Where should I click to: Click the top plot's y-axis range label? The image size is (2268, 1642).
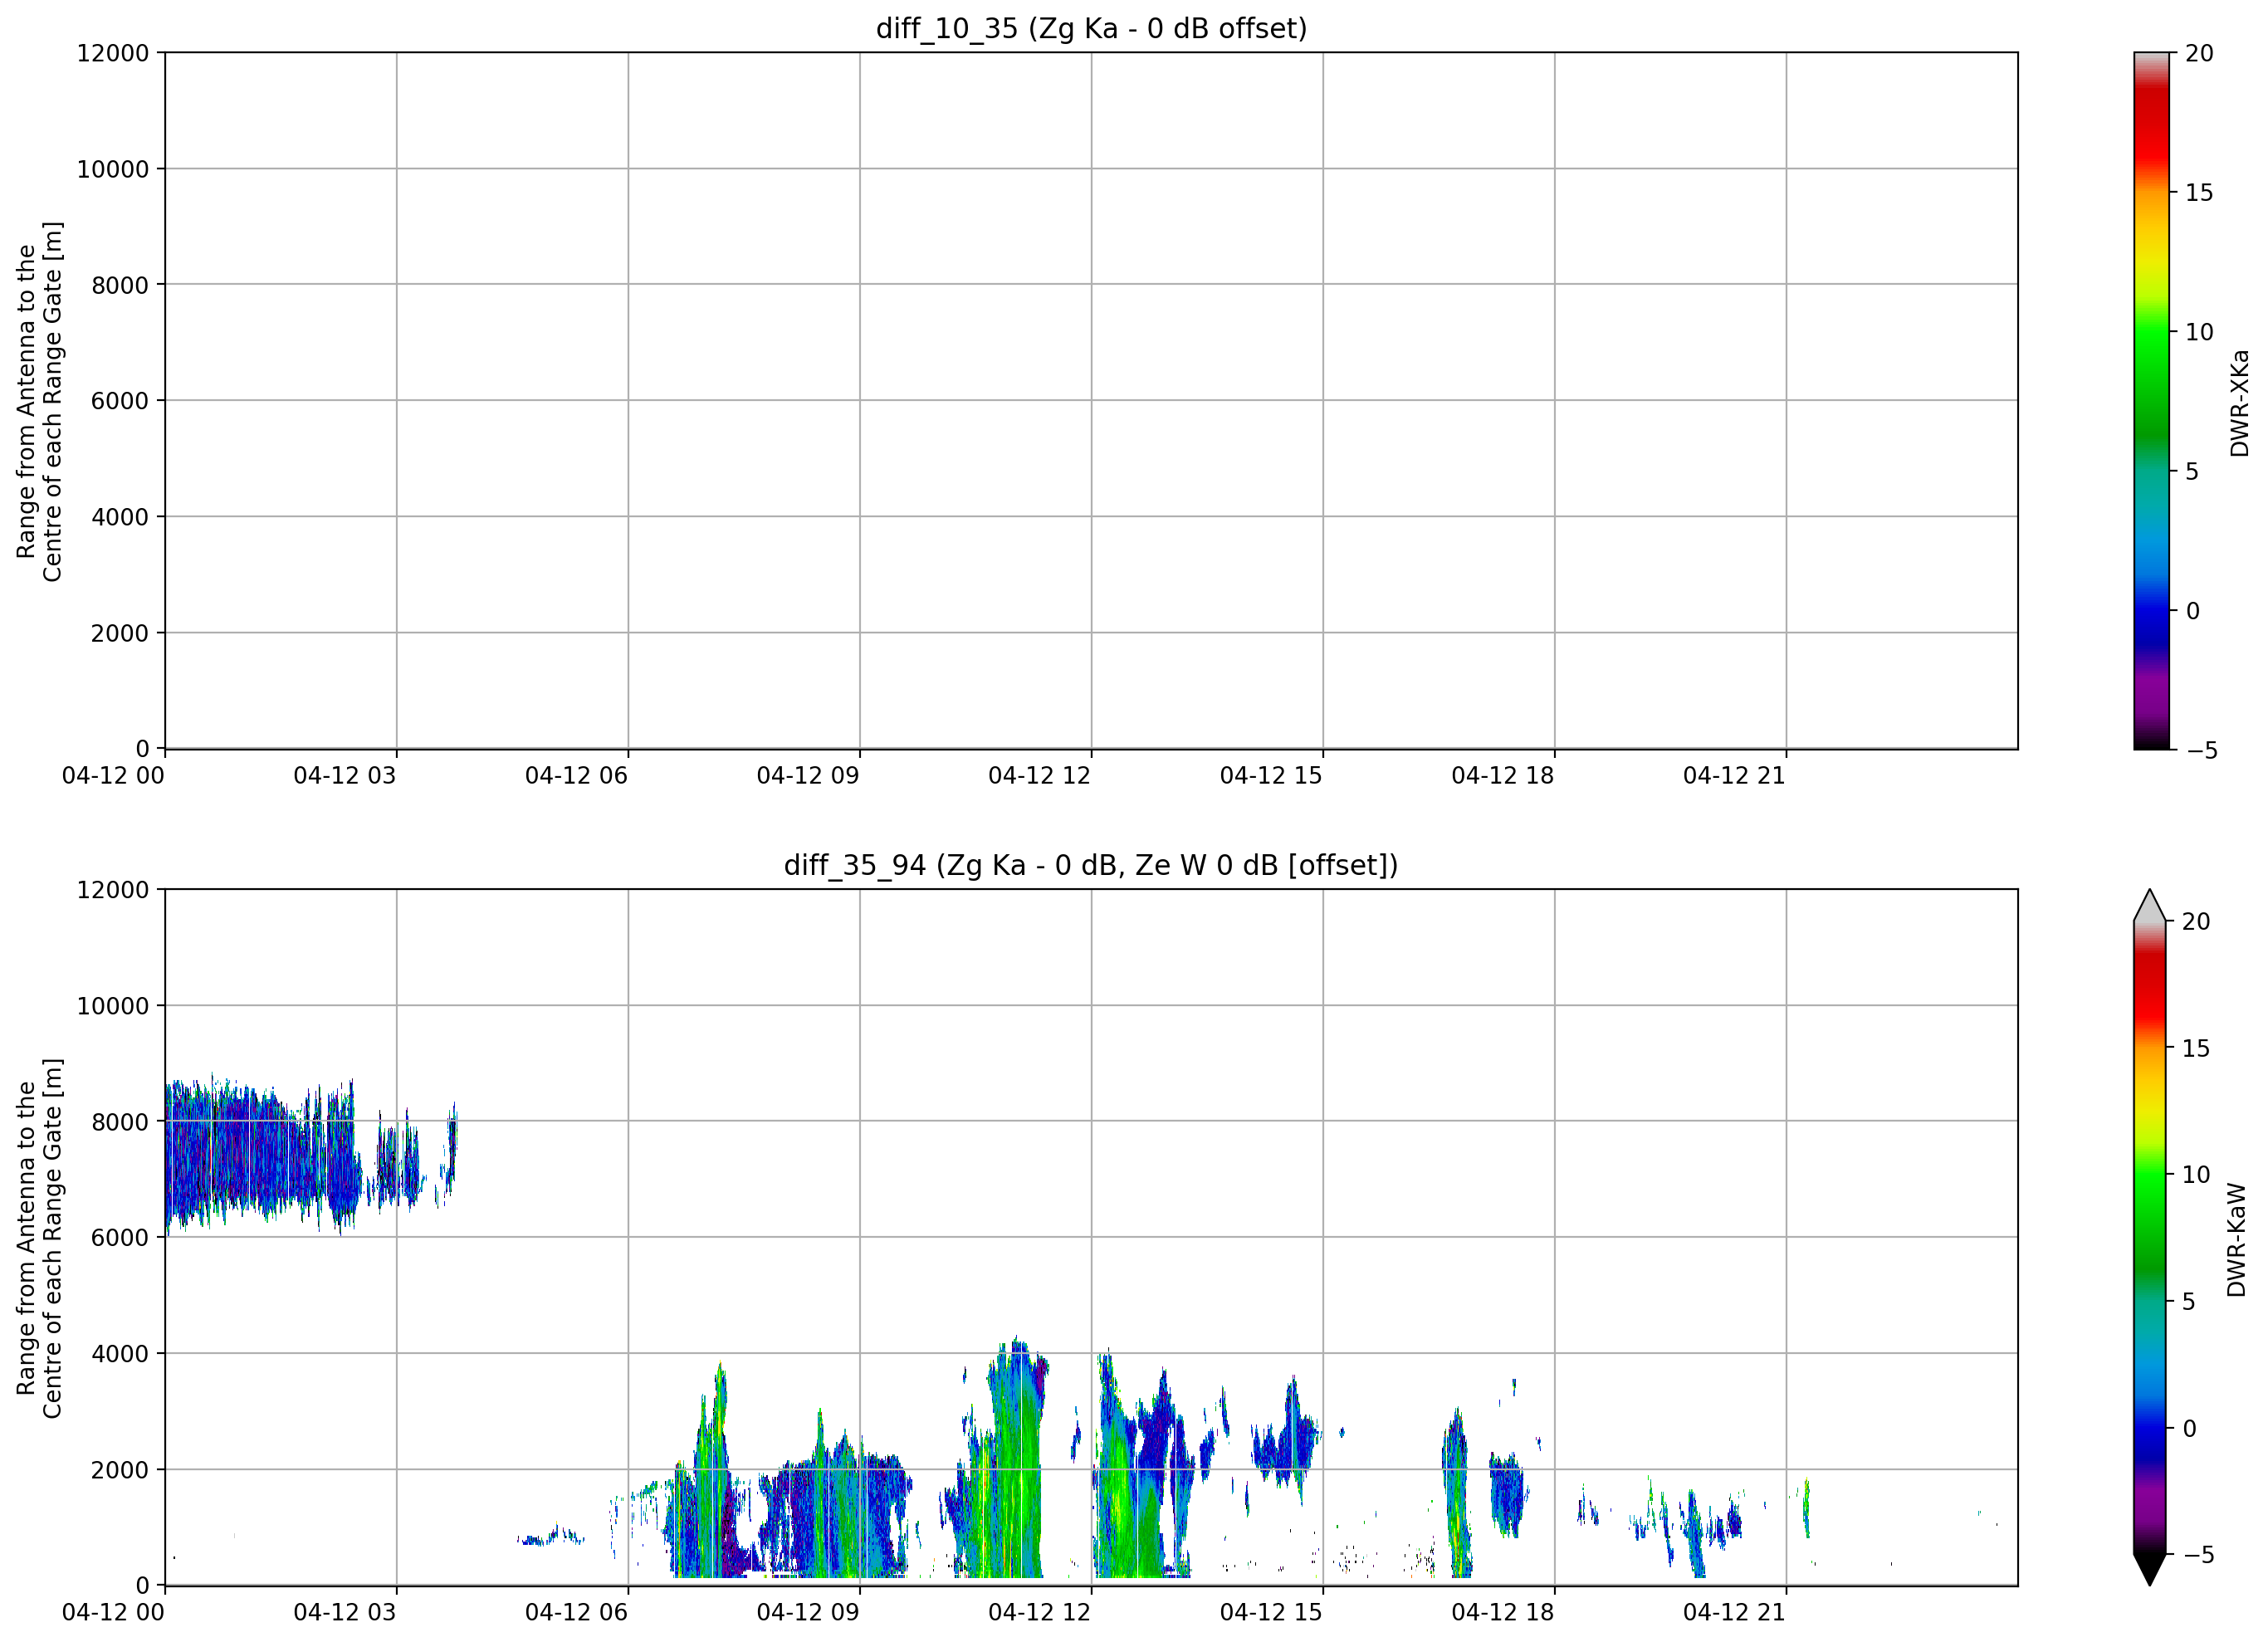tap(40, 401)
